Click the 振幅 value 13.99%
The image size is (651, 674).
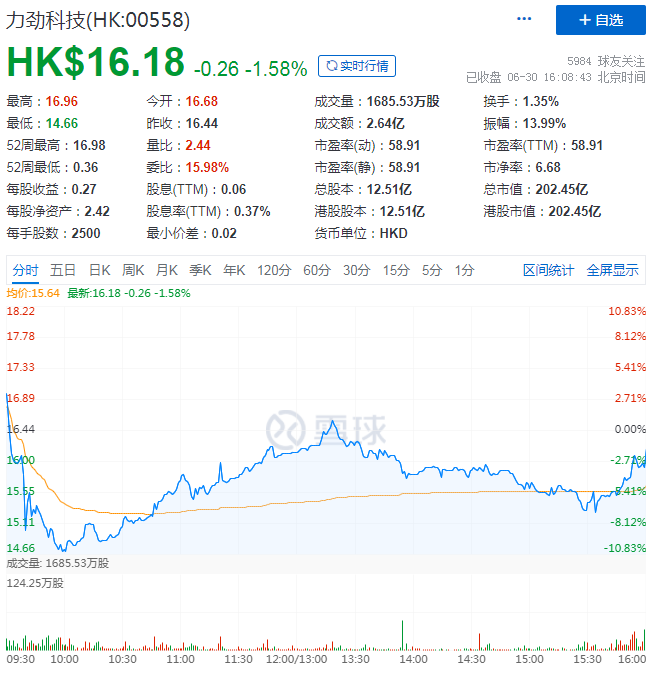click(544, 123)
